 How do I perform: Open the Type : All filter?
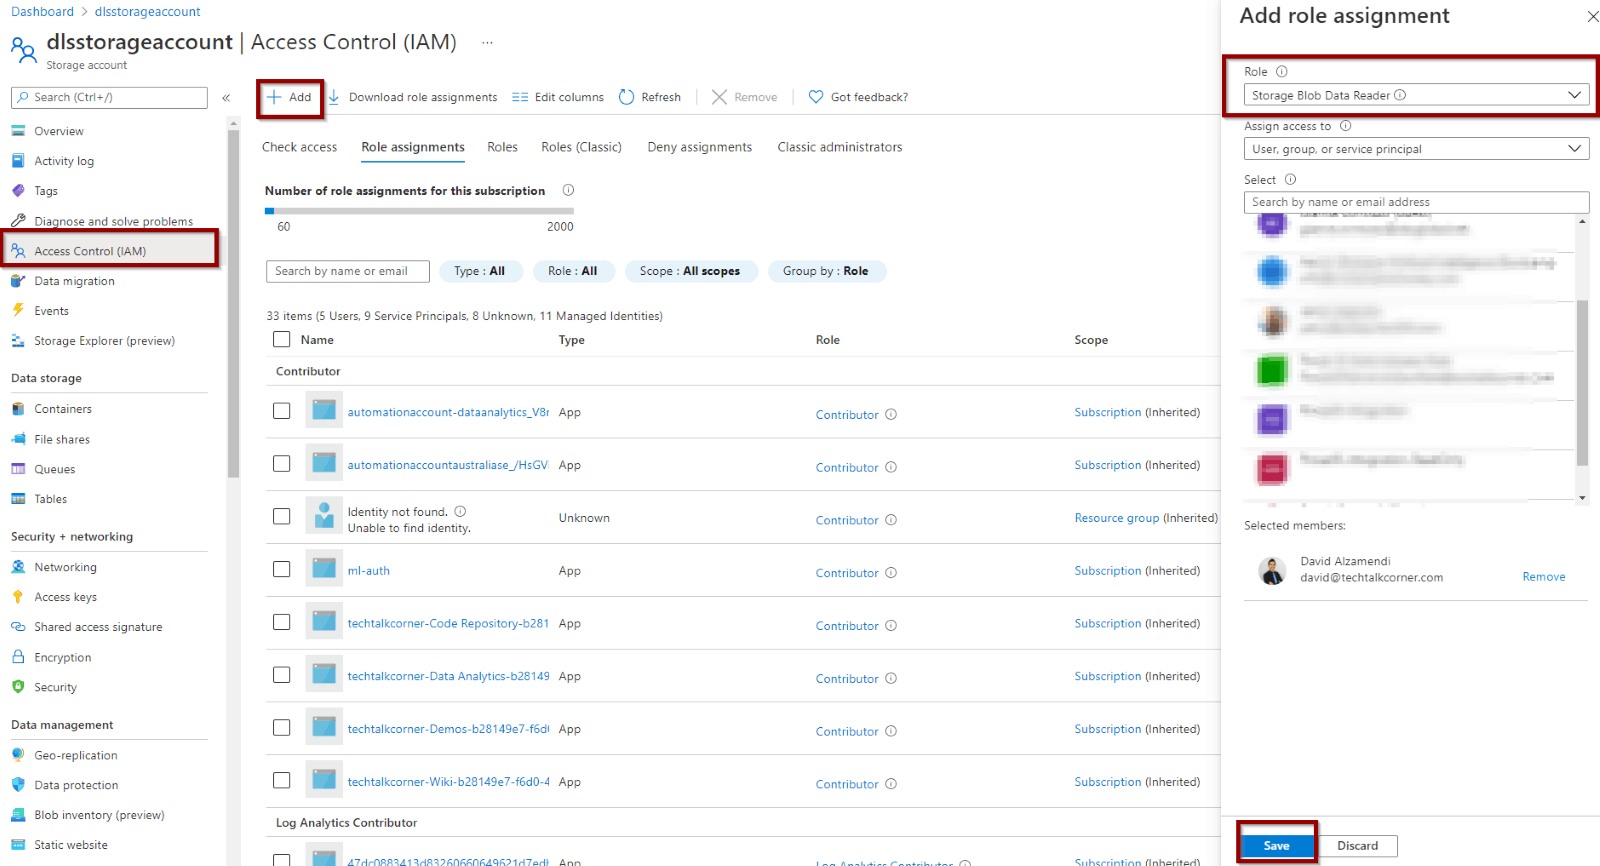click(479, 271)
